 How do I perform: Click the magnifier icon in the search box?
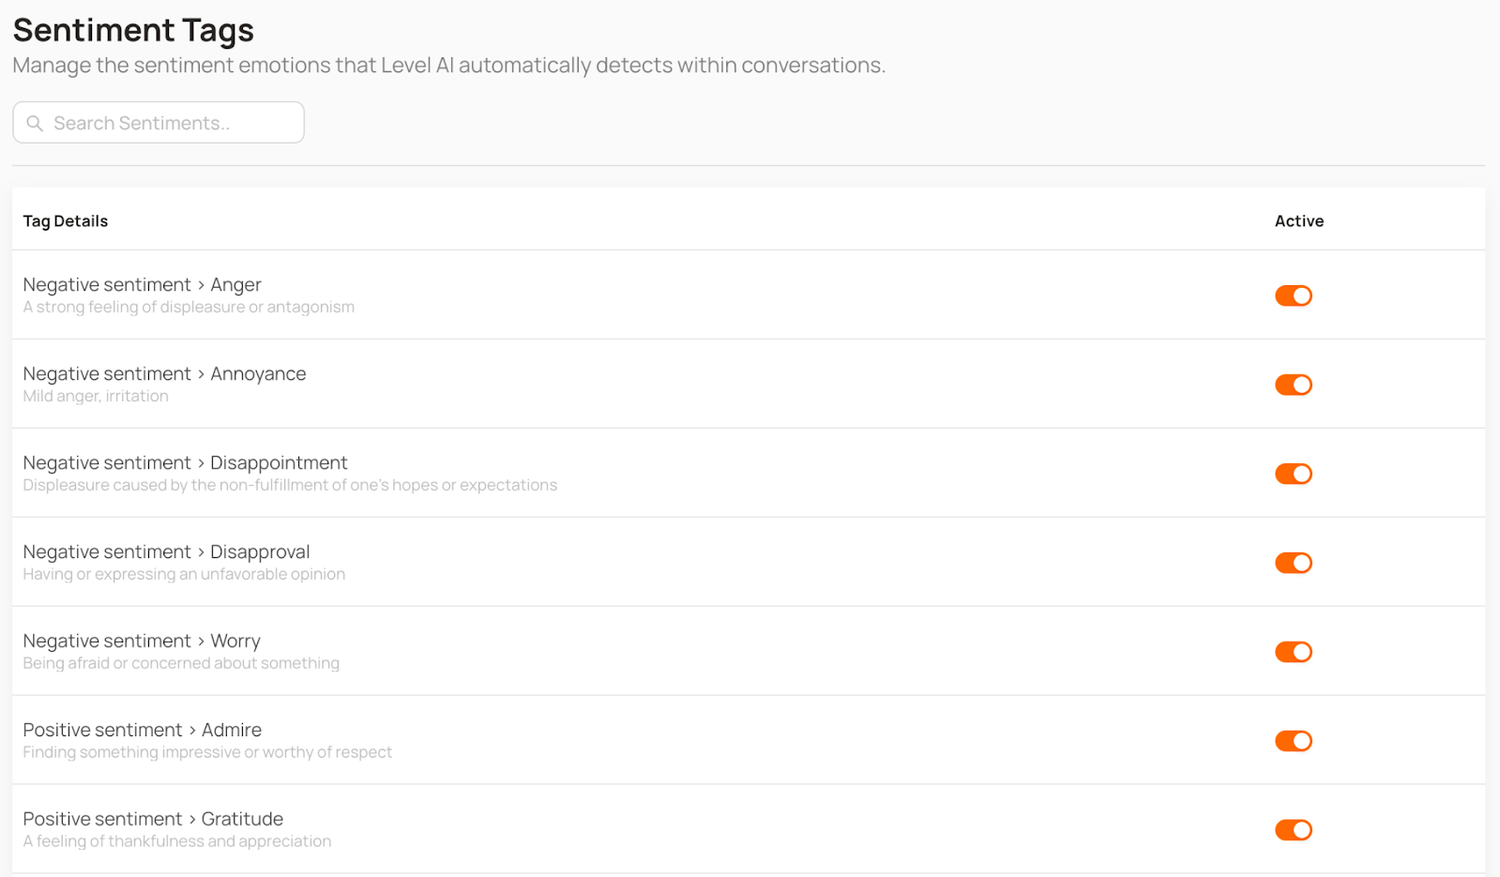tap(35, 123)
